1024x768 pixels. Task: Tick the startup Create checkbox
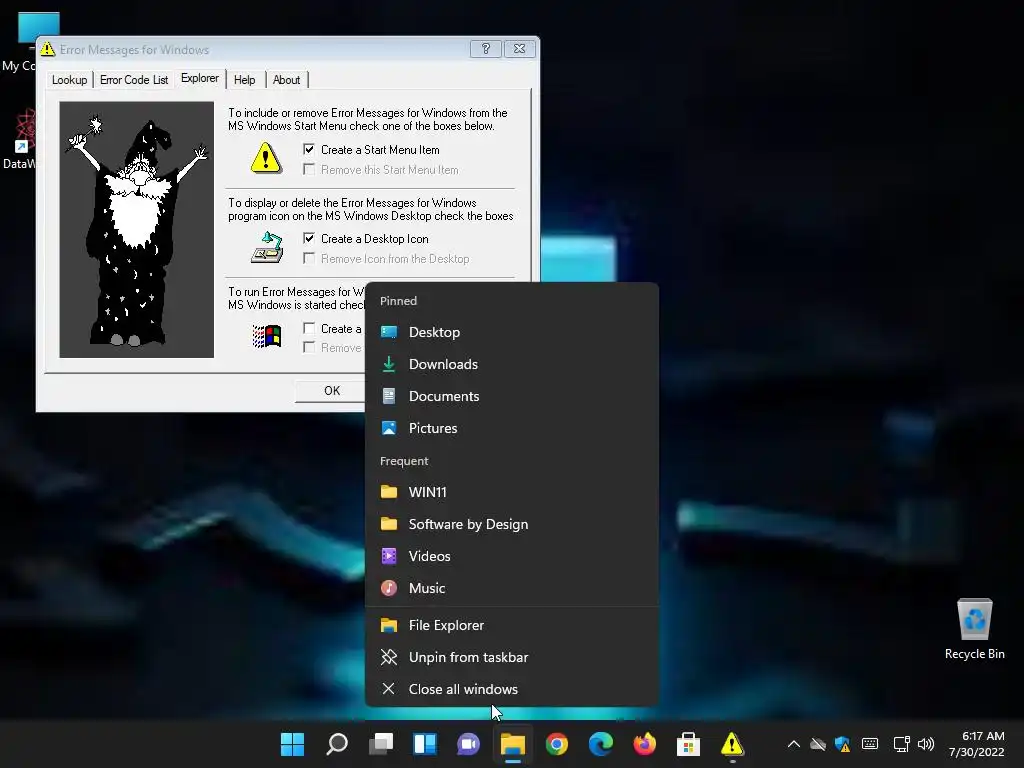pos(309,328)
